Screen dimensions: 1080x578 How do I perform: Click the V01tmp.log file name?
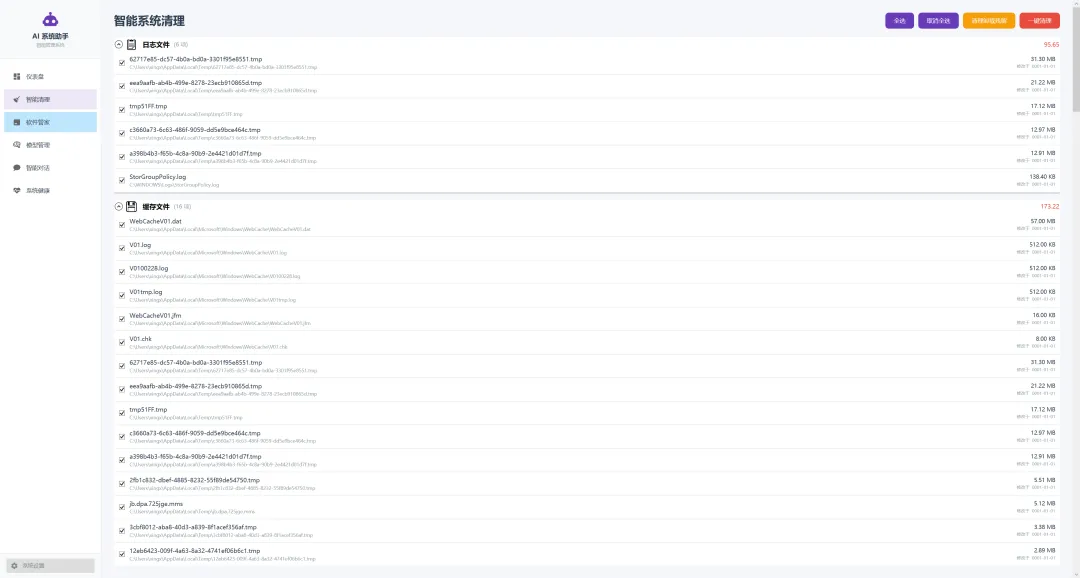click(146, 292)
